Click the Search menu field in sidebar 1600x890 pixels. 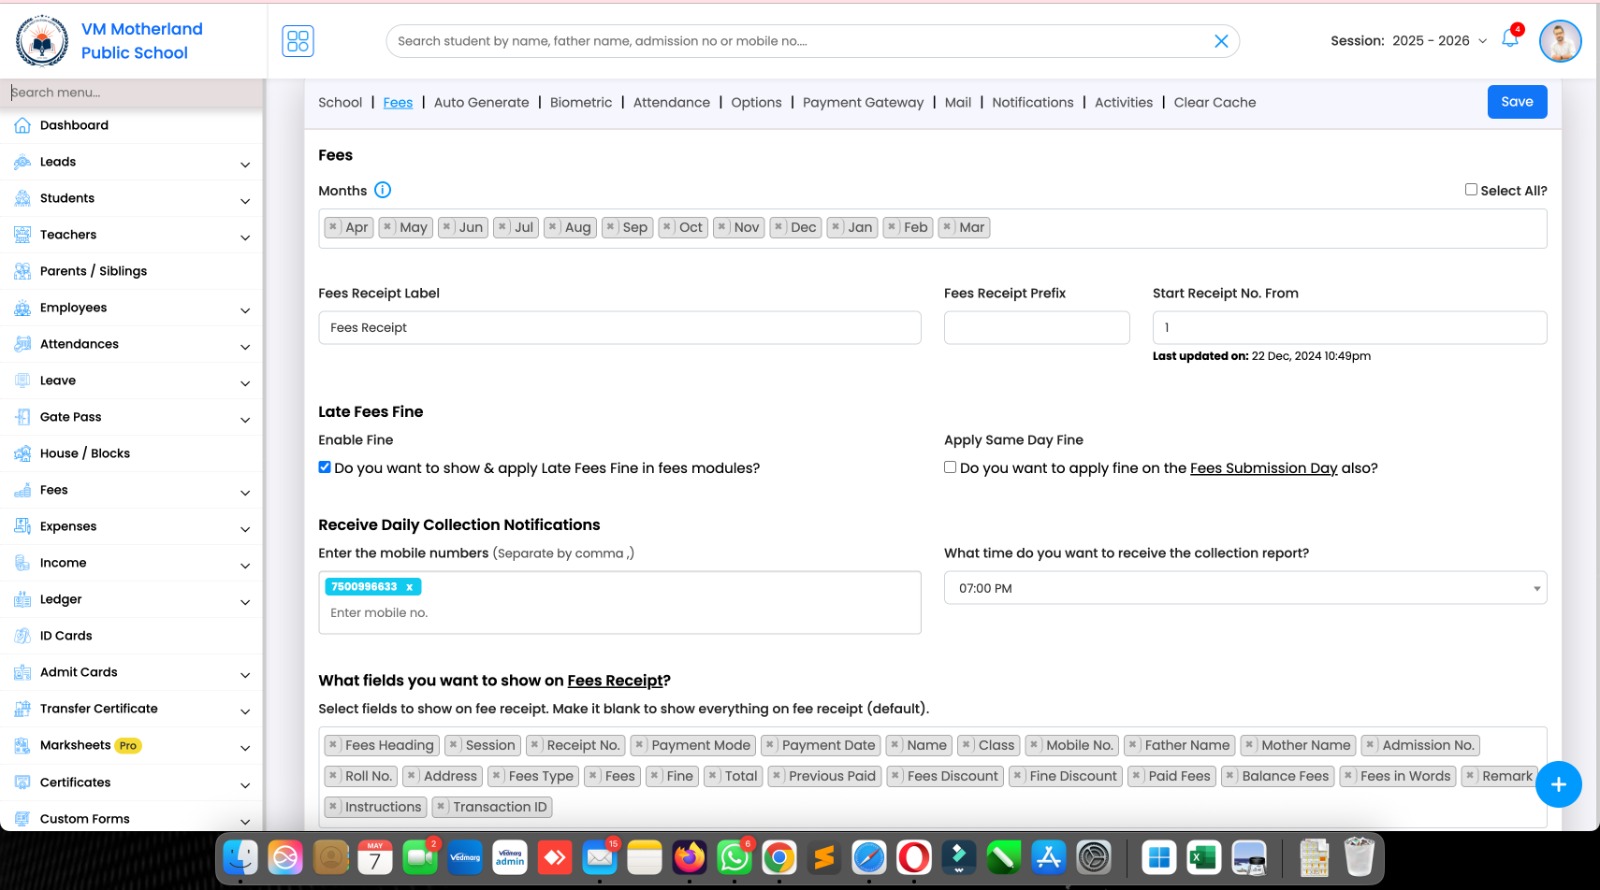[132, 92]
